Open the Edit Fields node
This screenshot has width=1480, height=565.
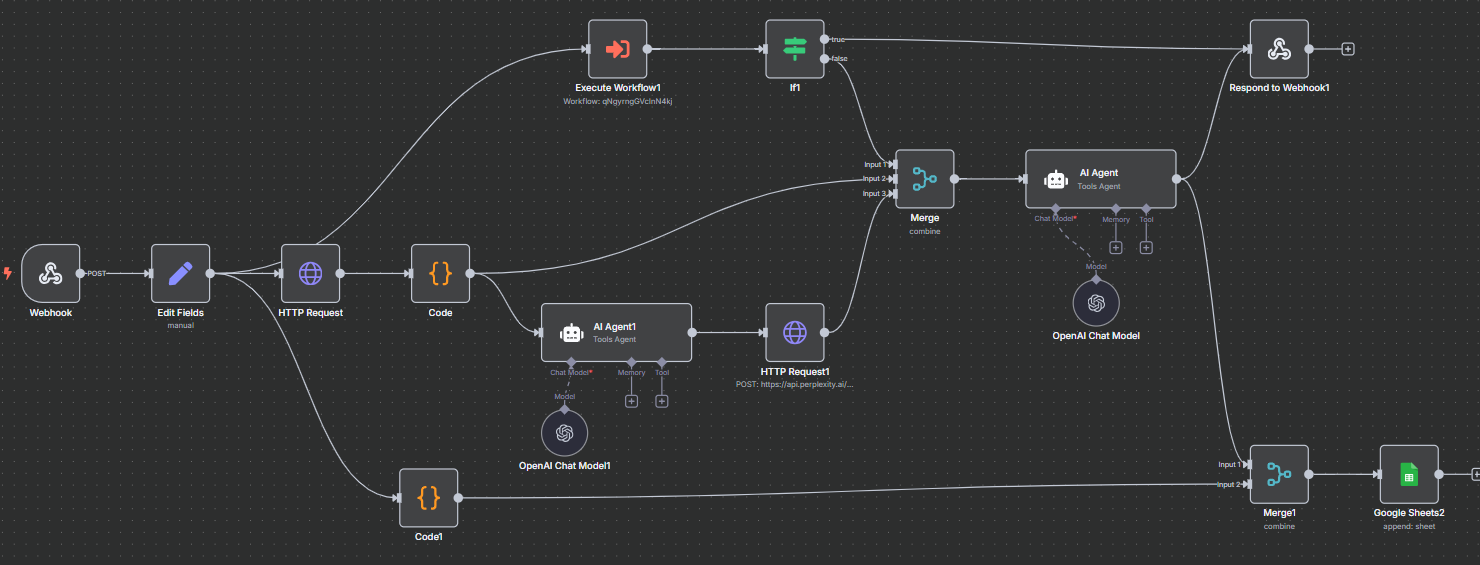[x=180, y=273]
